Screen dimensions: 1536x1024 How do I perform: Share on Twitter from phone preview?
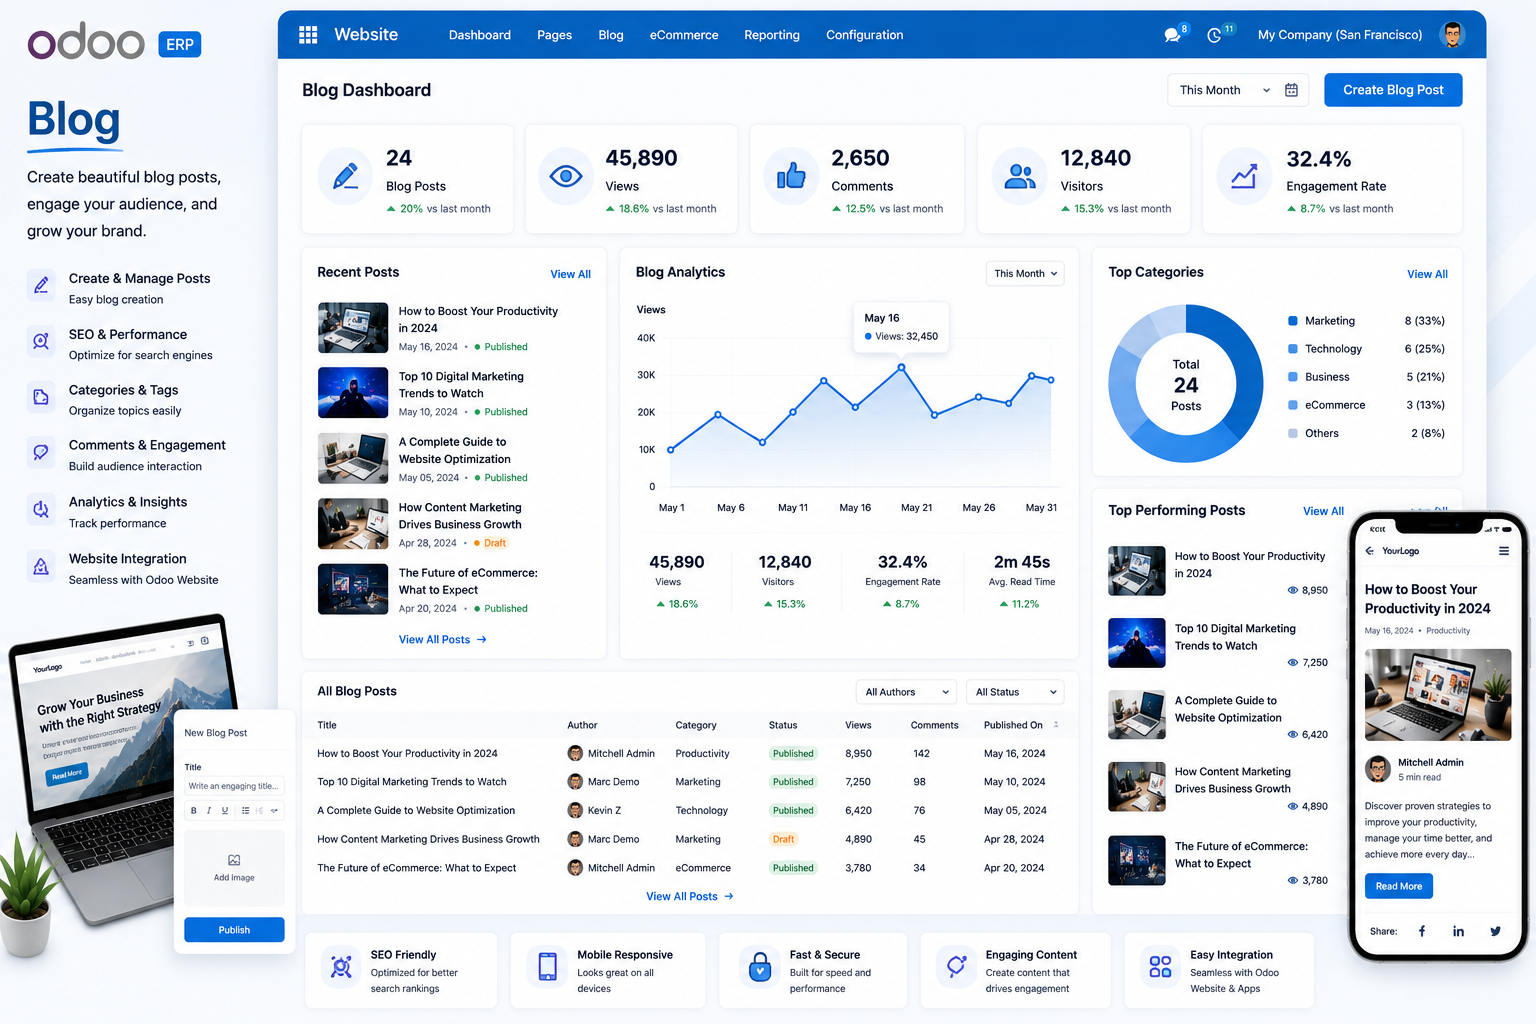(1495, 931)
